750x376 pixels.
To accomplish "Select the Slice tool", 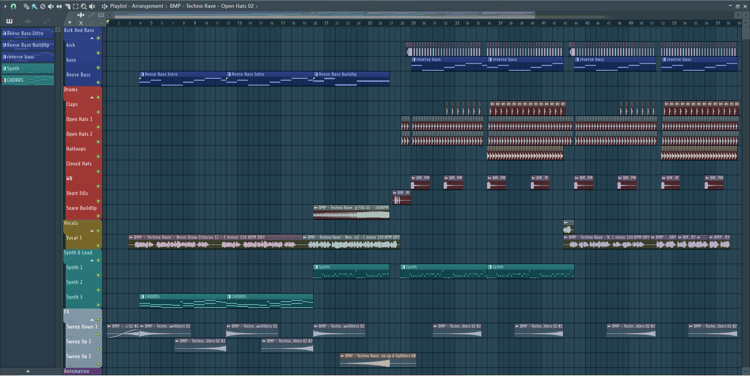I will point(67,6).
